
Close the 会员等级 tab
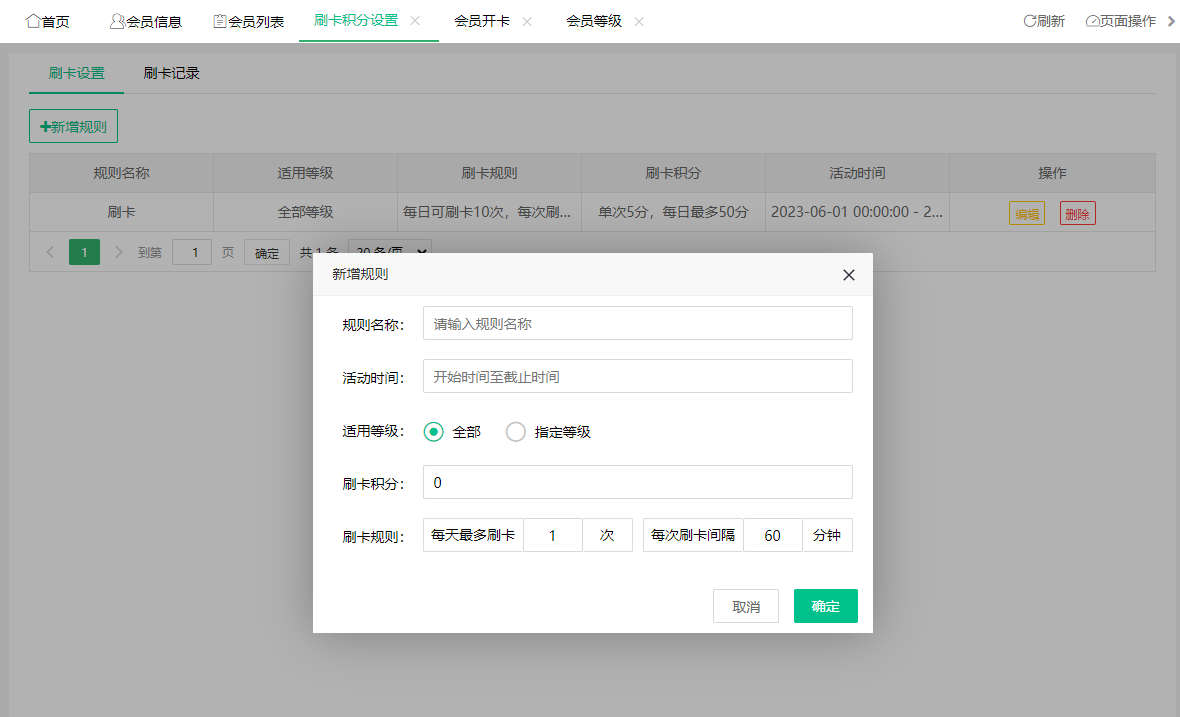[x=639, y=21]
